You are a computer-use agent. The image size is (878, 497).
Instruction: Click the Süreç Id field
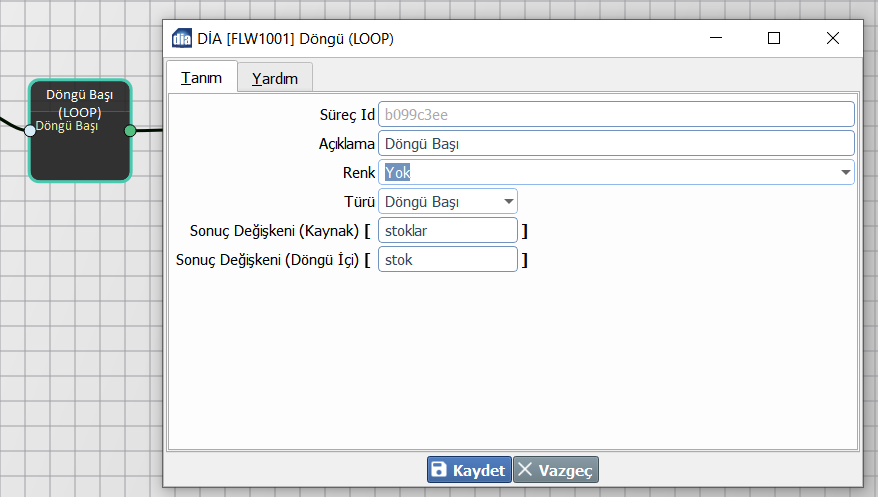(615, 115)
